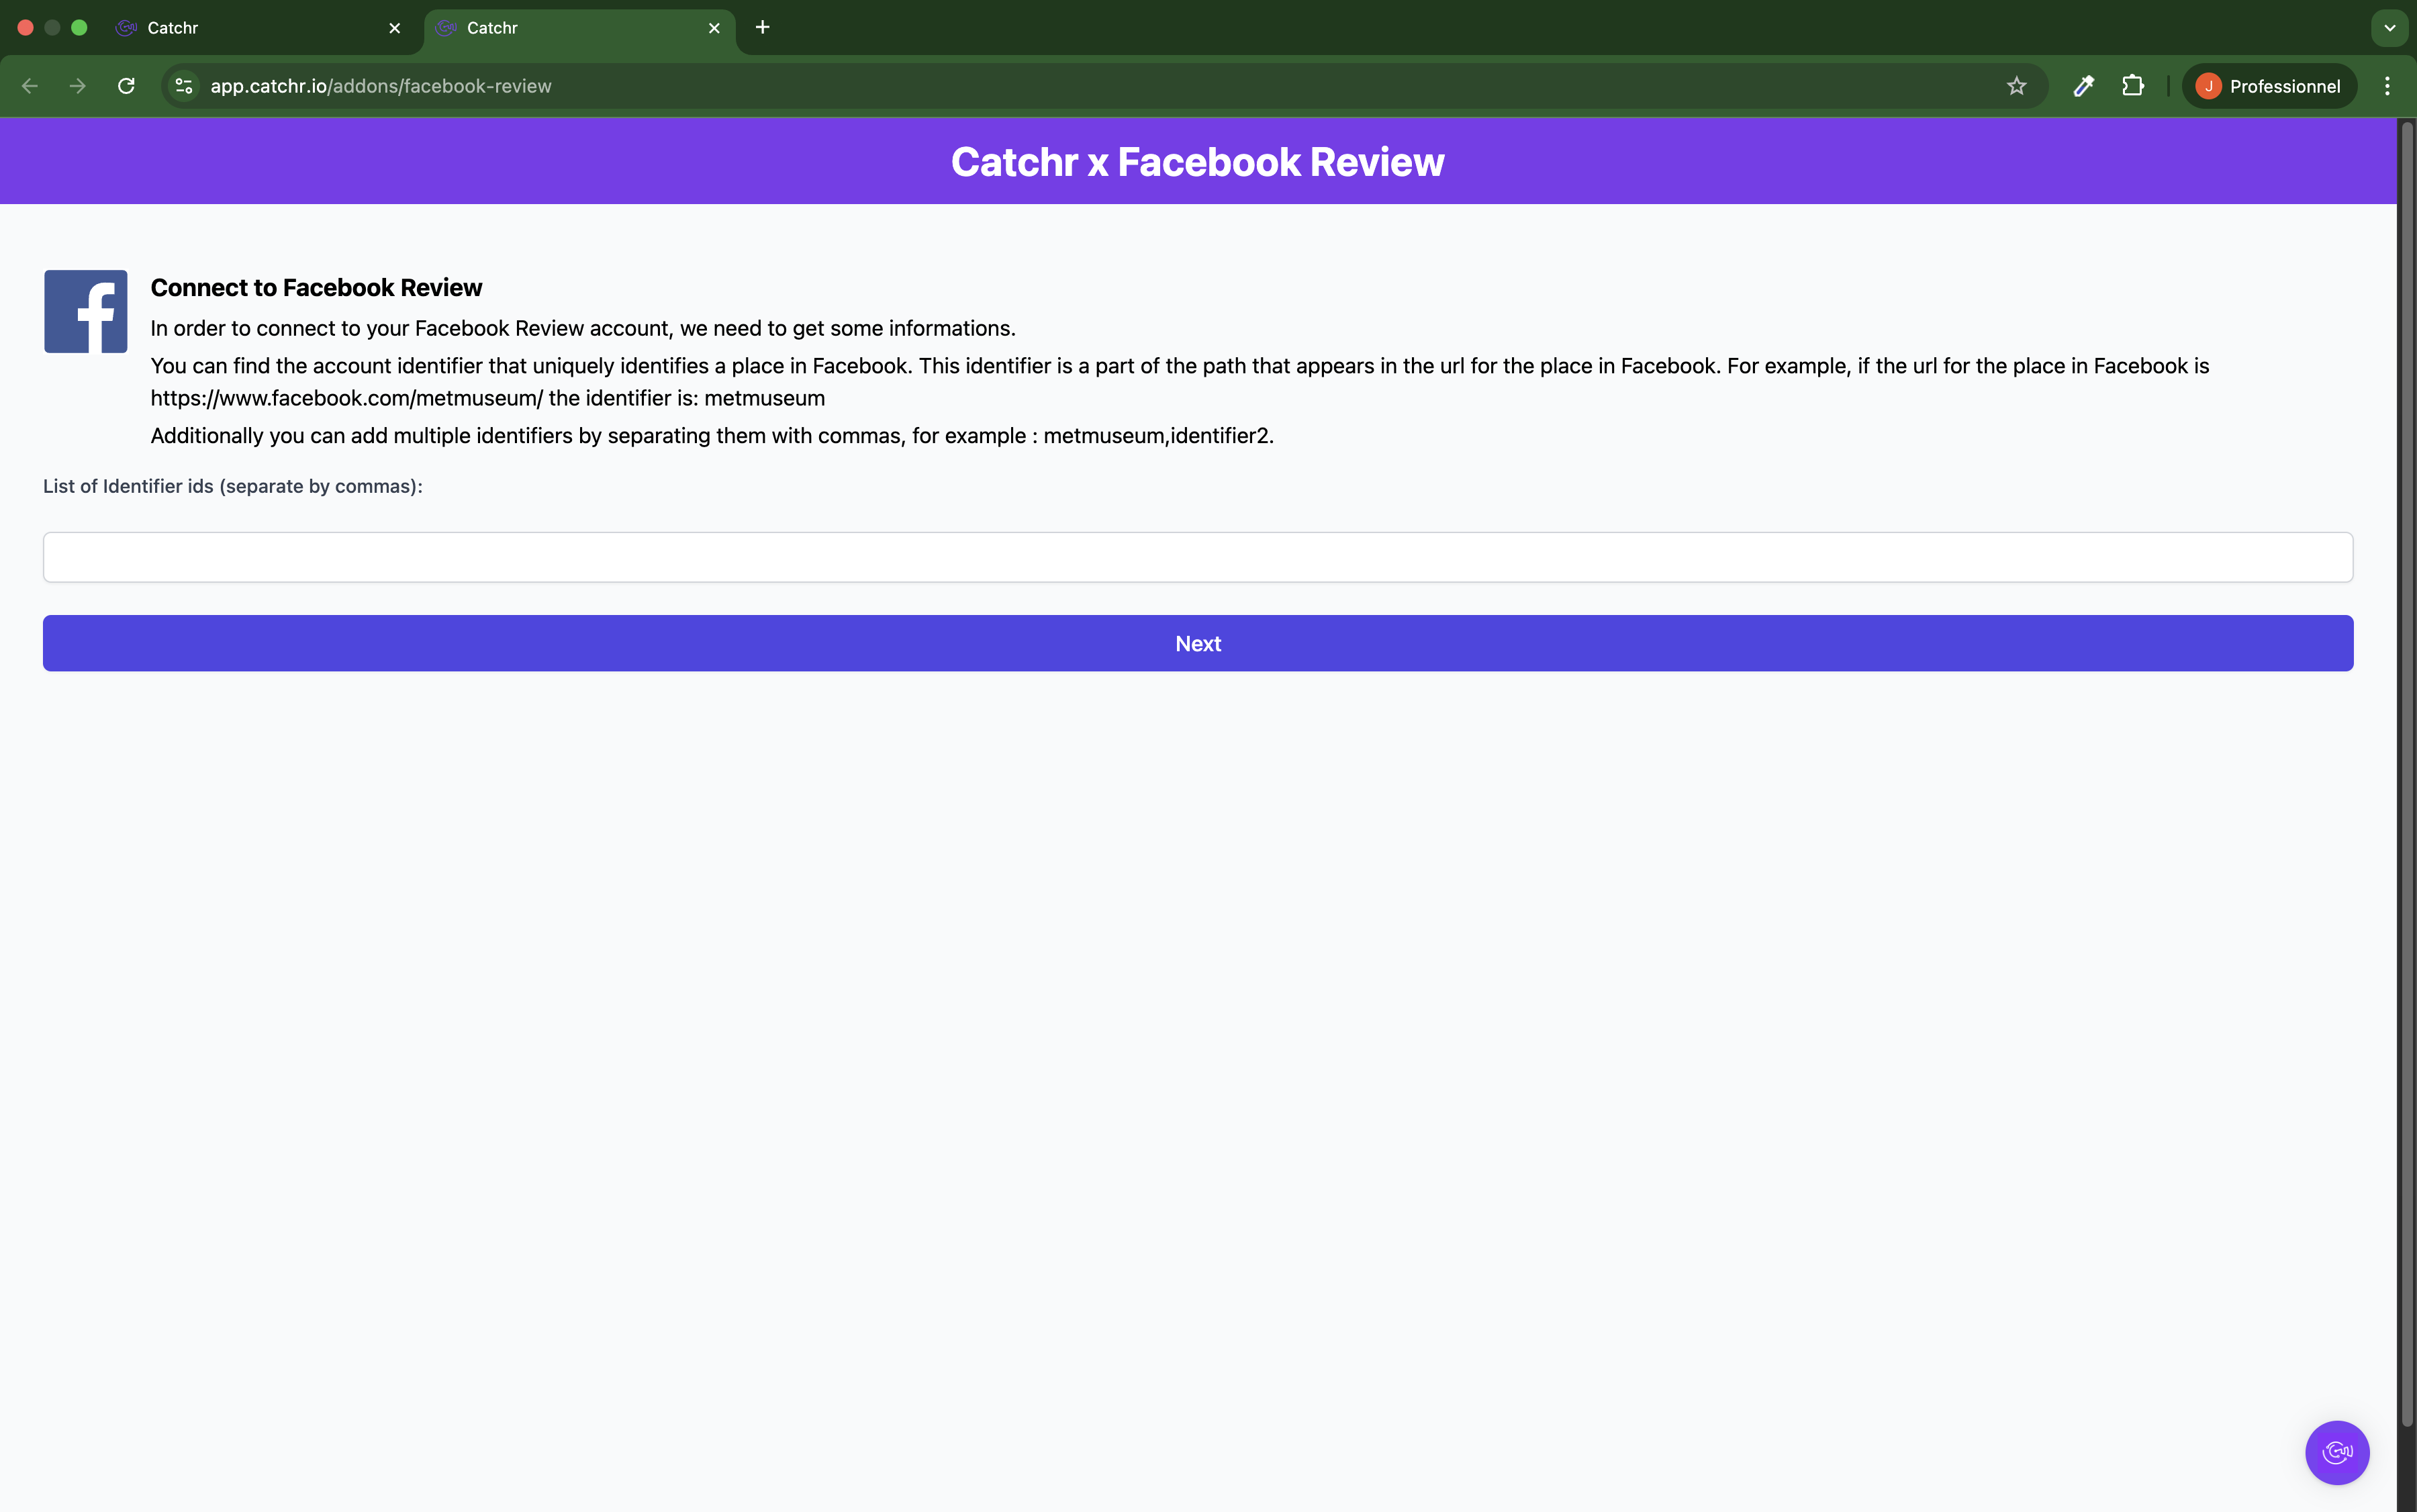The height and width of the screenshot is (1512, 2417).
Task: Go back to previous page
Action: click(x=30, y=86)
